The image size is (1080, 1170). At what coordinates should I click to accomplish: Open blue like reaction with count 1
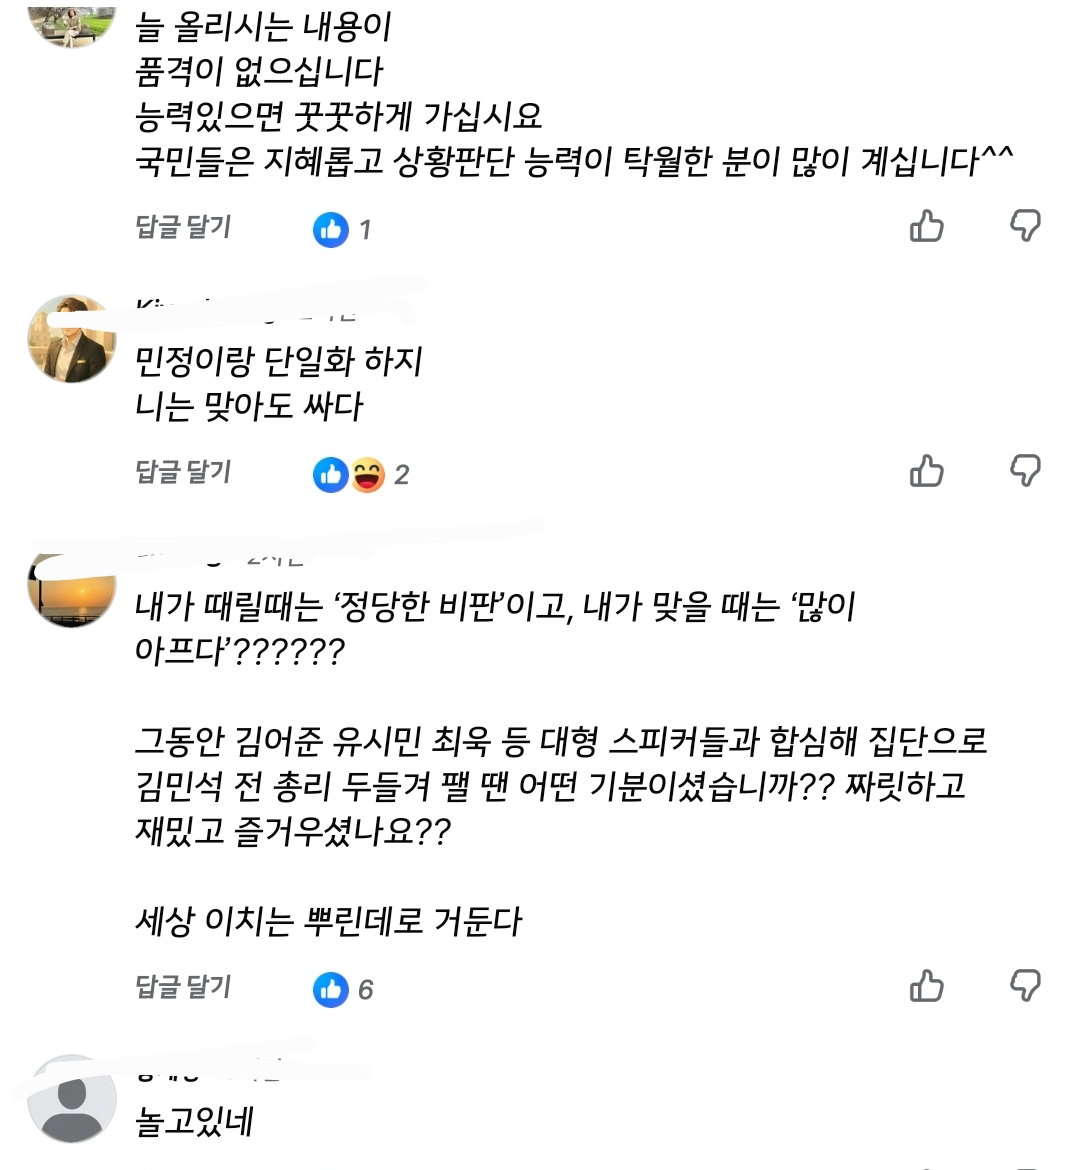click(x=331, y=229)
